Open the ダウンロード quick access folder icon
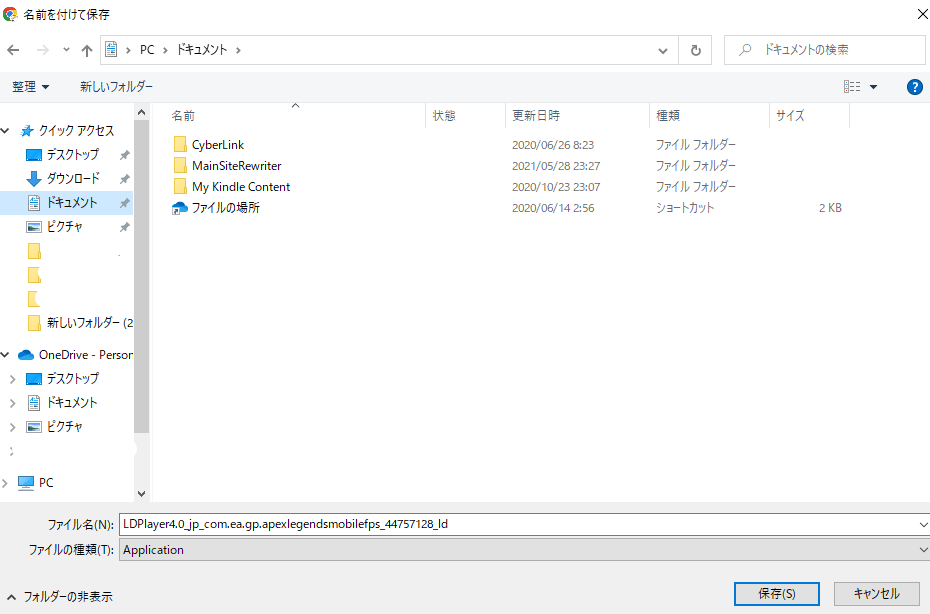The image size is (930, 614). click(x=32, y=177)
